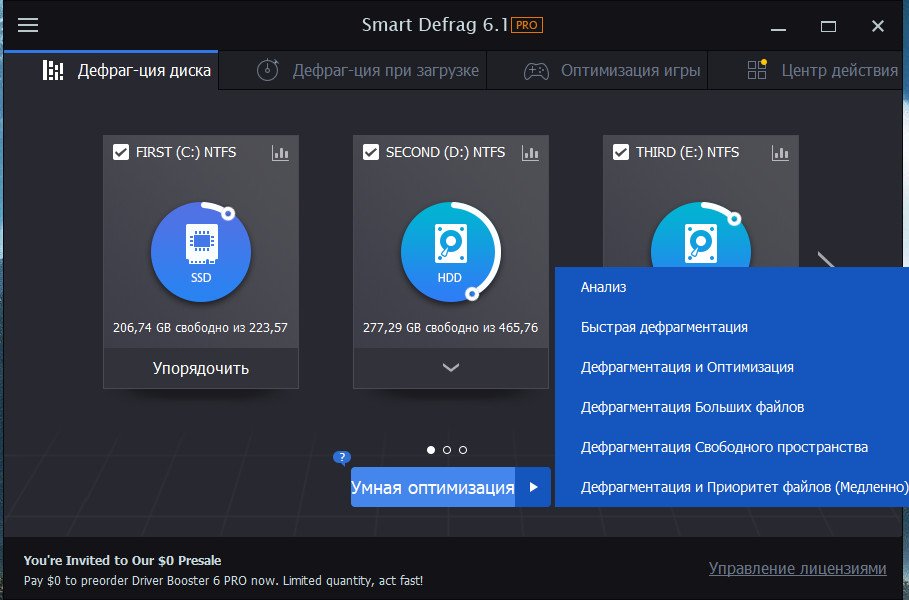This screenshot has height=600, width=909.
Task: Toggle the THIRD (E:) NTFS checkbox
Action: pos(621,152)
